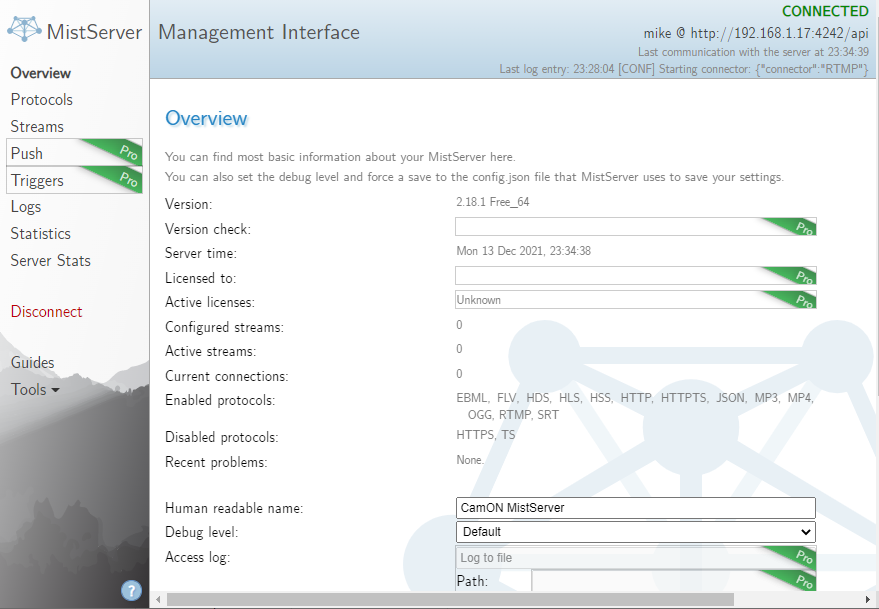Click the access log Path field
879x609 pixels.
[674, 581]
